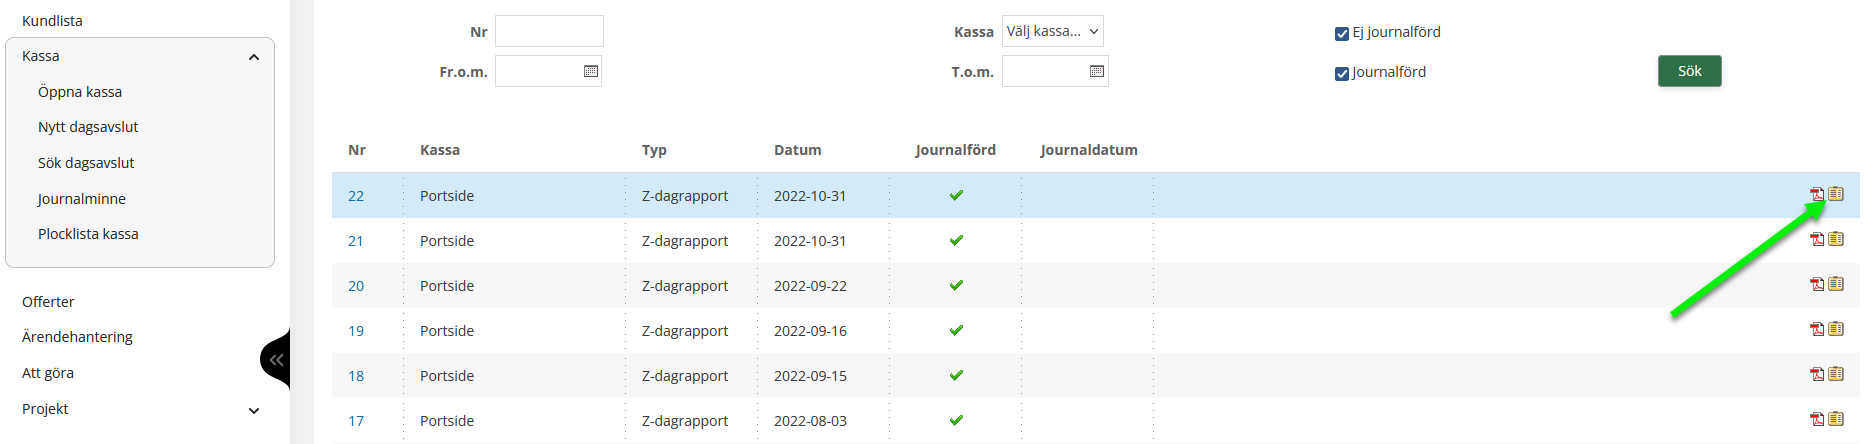Image resolution: width=1873 pixels, height=444 pixels.
Task: Toggle the Journalförd checkbox
Action: (x=1342, y=74)
